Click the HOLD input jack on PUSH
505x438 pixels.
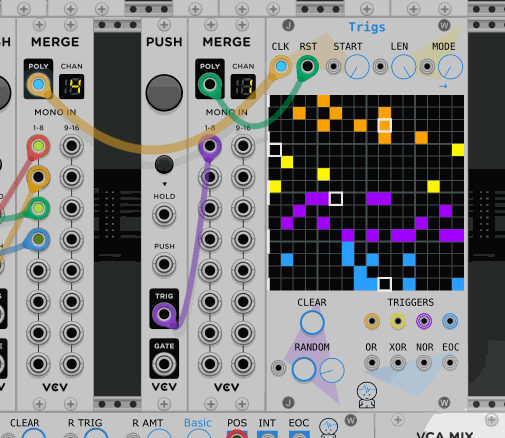click(x=164, y=214)
